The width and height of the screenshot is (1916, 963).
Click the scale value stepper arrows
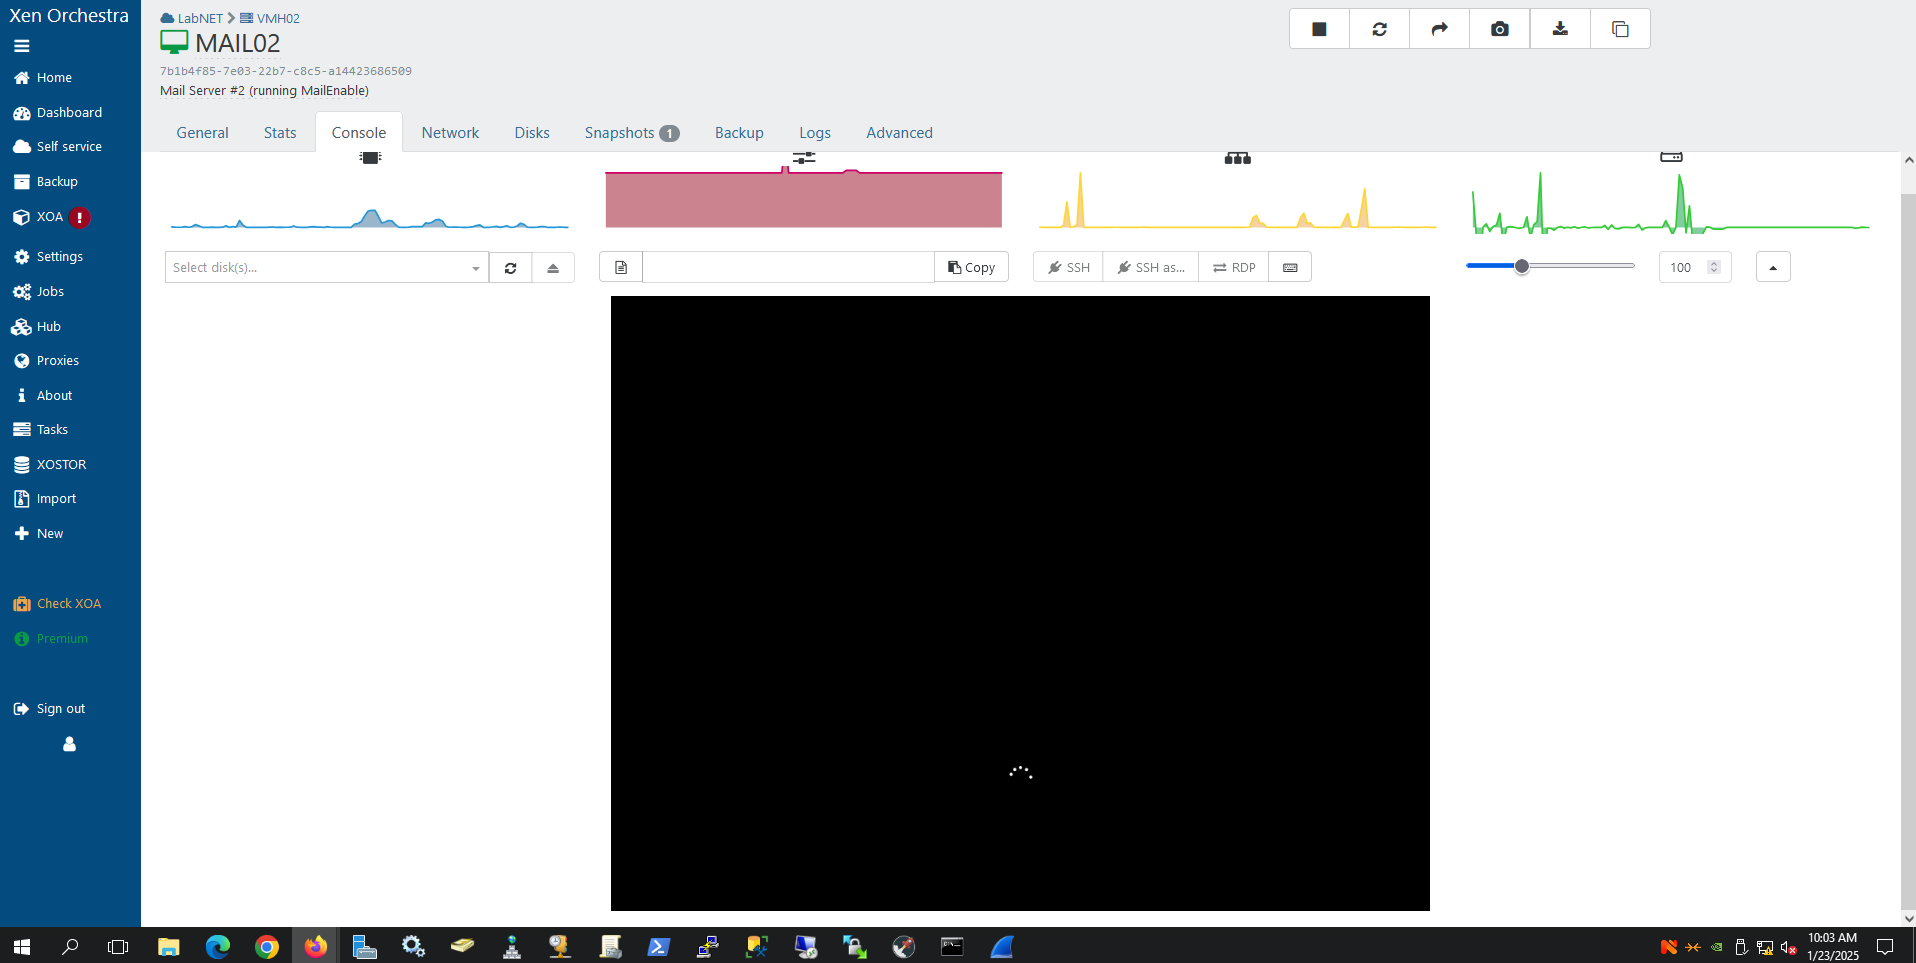(x=1714, y=267)
